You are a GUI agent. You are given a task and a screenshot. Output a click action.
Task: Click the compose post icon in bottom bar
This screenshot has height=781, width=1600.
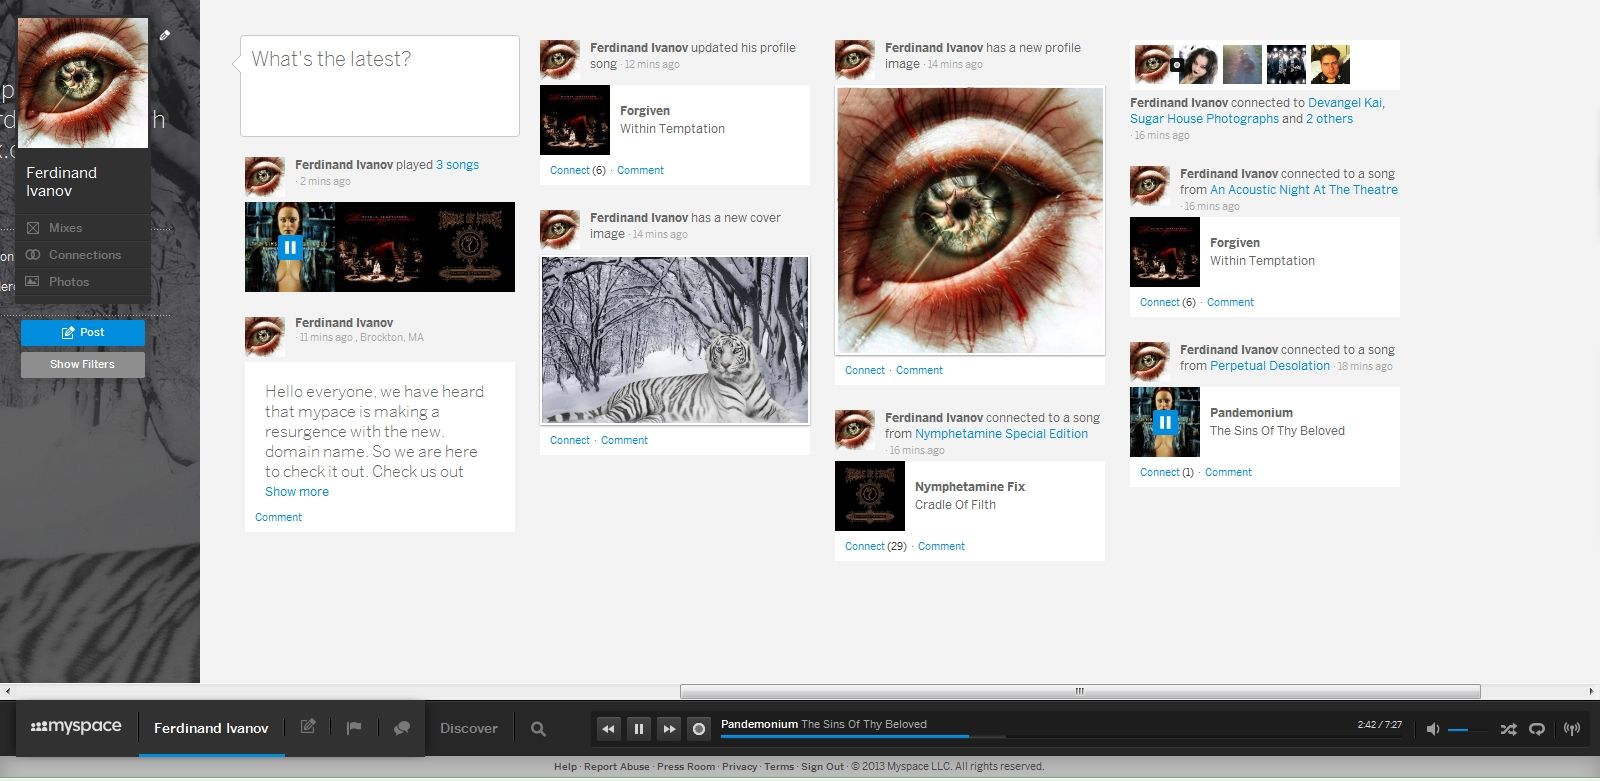(308, 727)
